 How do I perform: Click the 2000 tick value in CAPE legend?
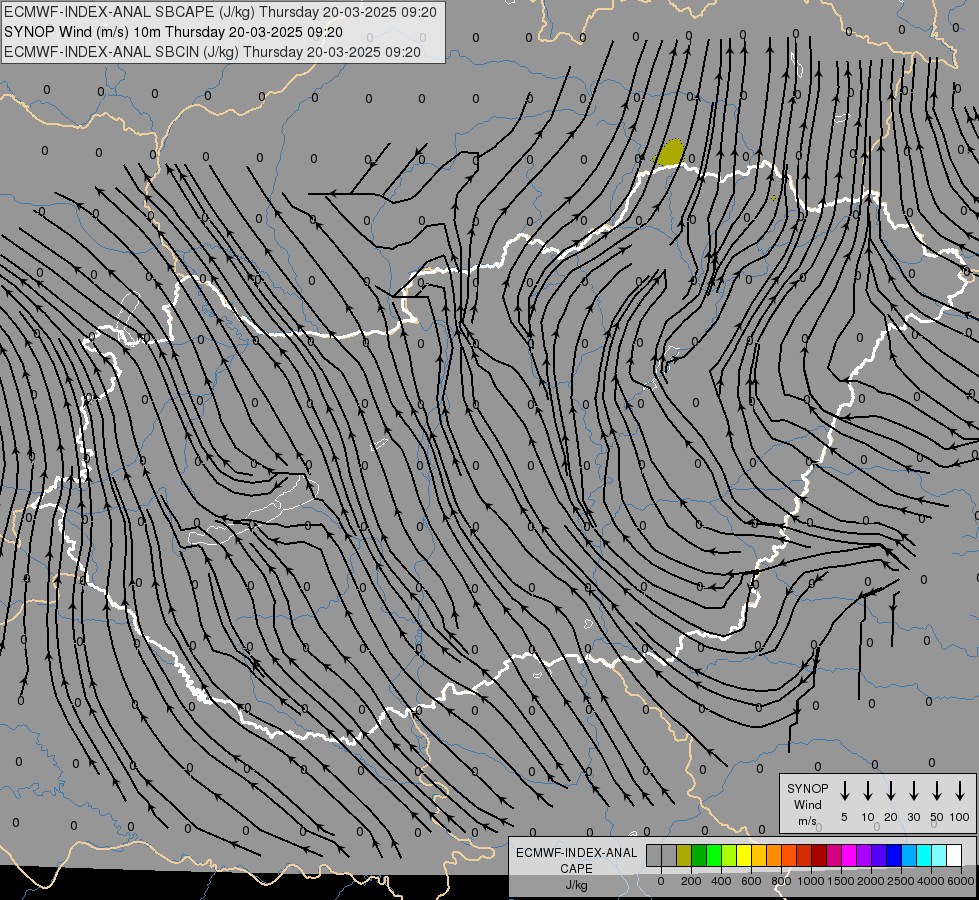pos(871,881)
